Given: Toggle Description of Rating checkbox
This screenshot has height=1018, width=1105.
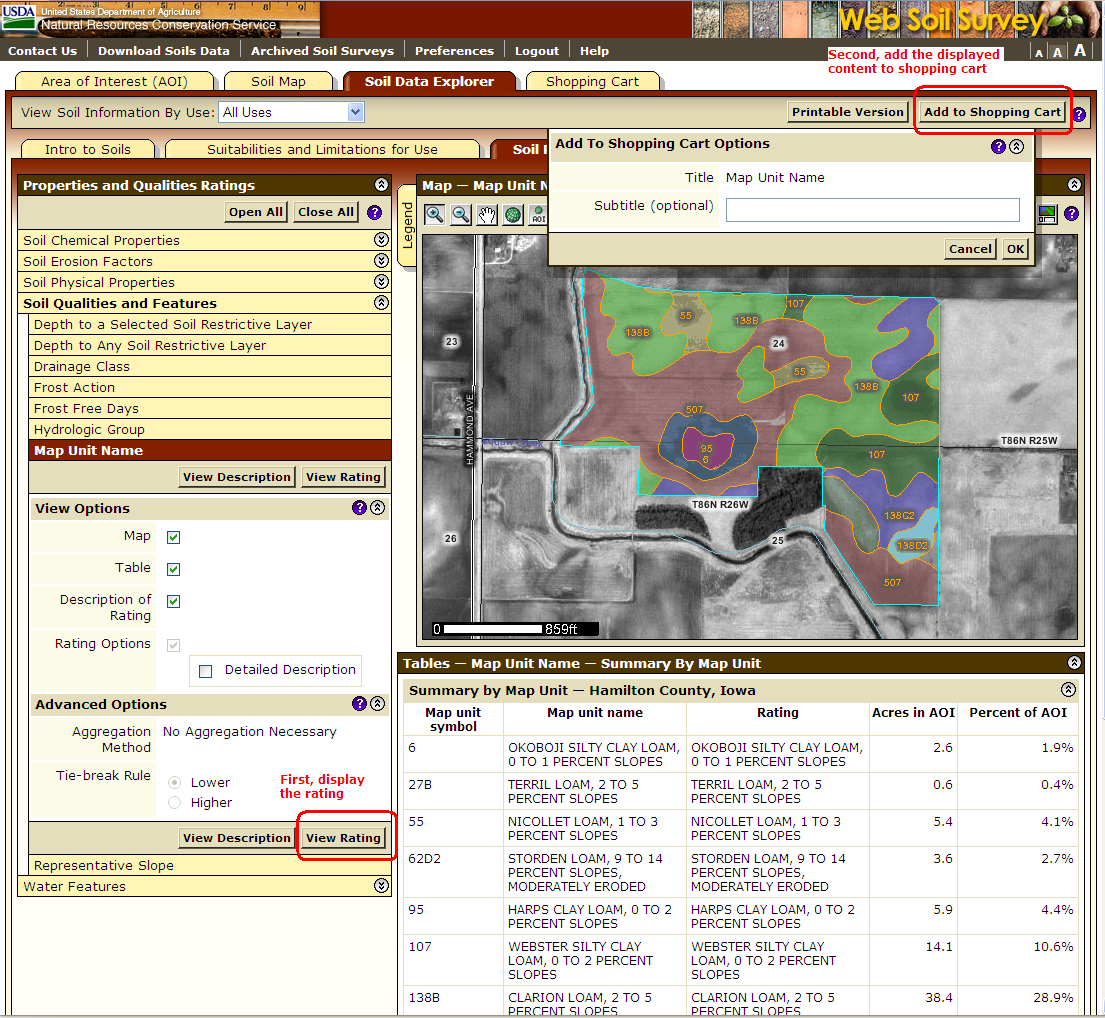Looking at the screenshot, I should click(x=173, y=601).
